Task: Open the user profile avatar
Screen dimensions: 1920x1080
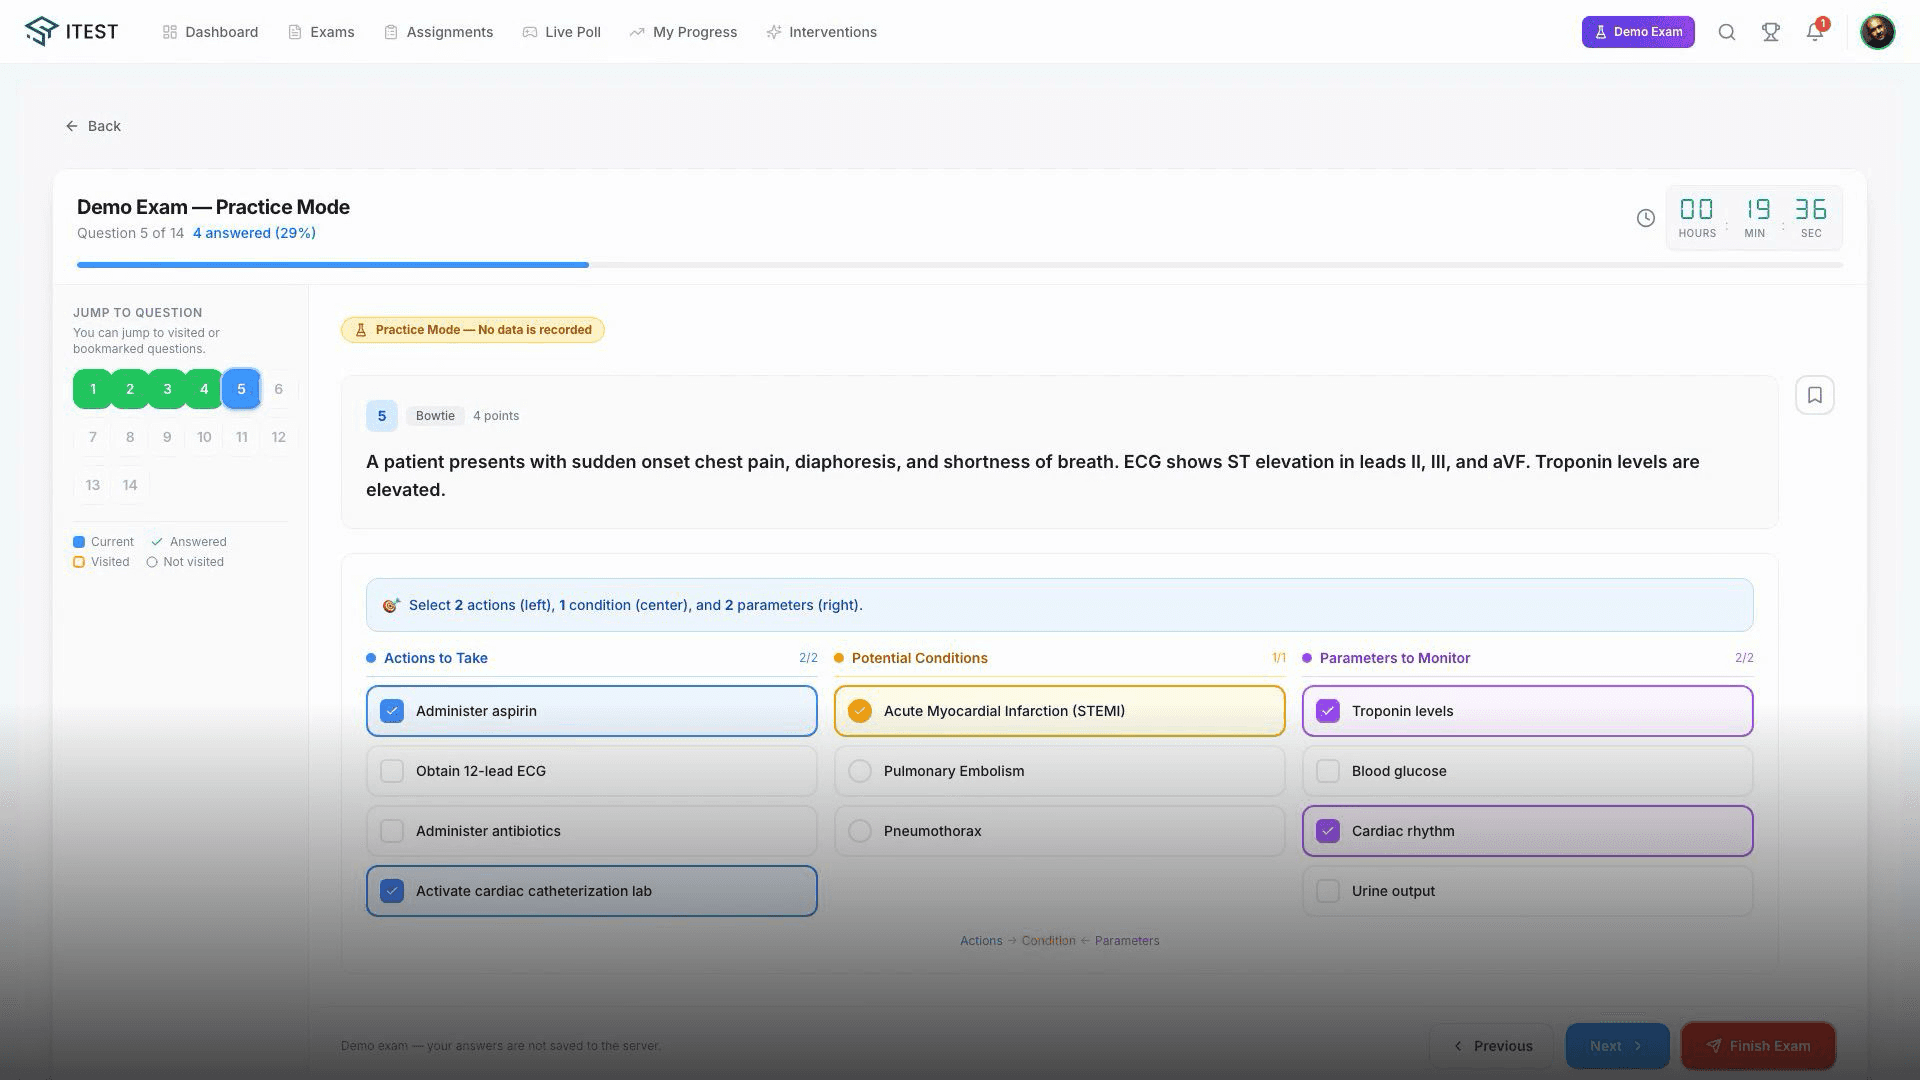Action: tap(1877, 32)
